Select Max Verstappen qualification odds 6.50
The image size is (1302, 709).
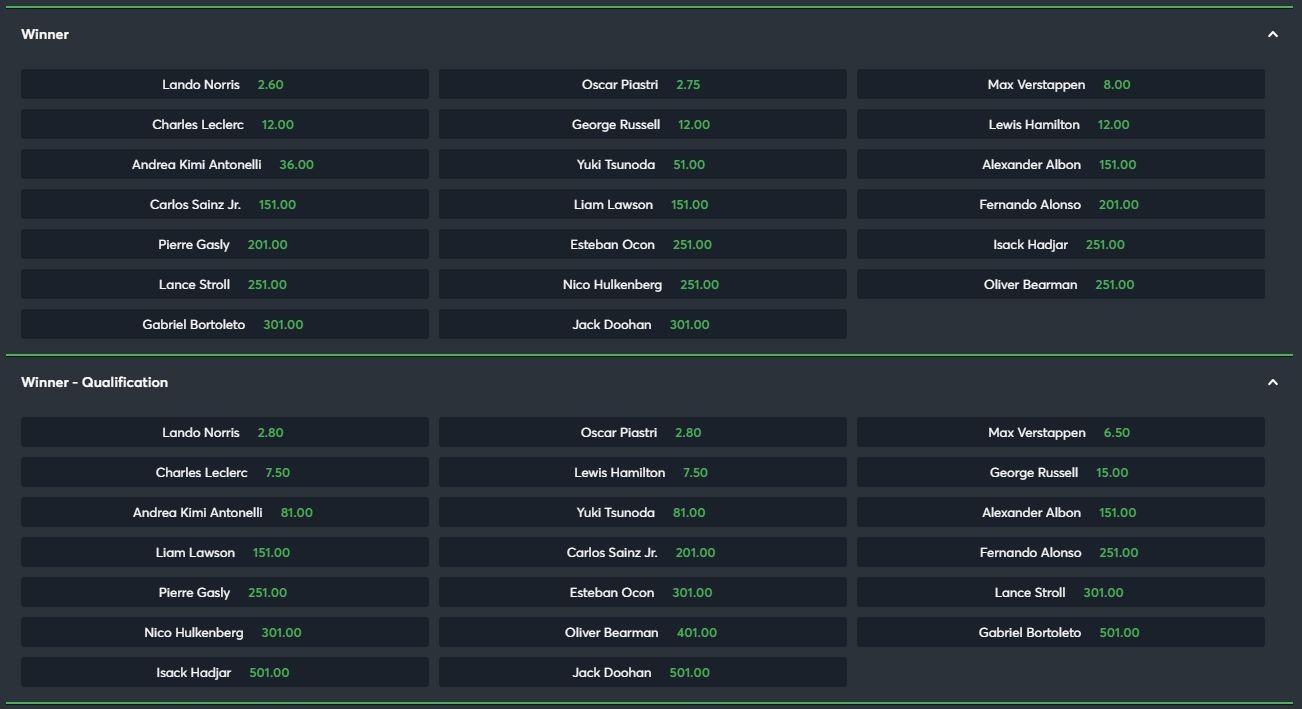point(1060,433)
